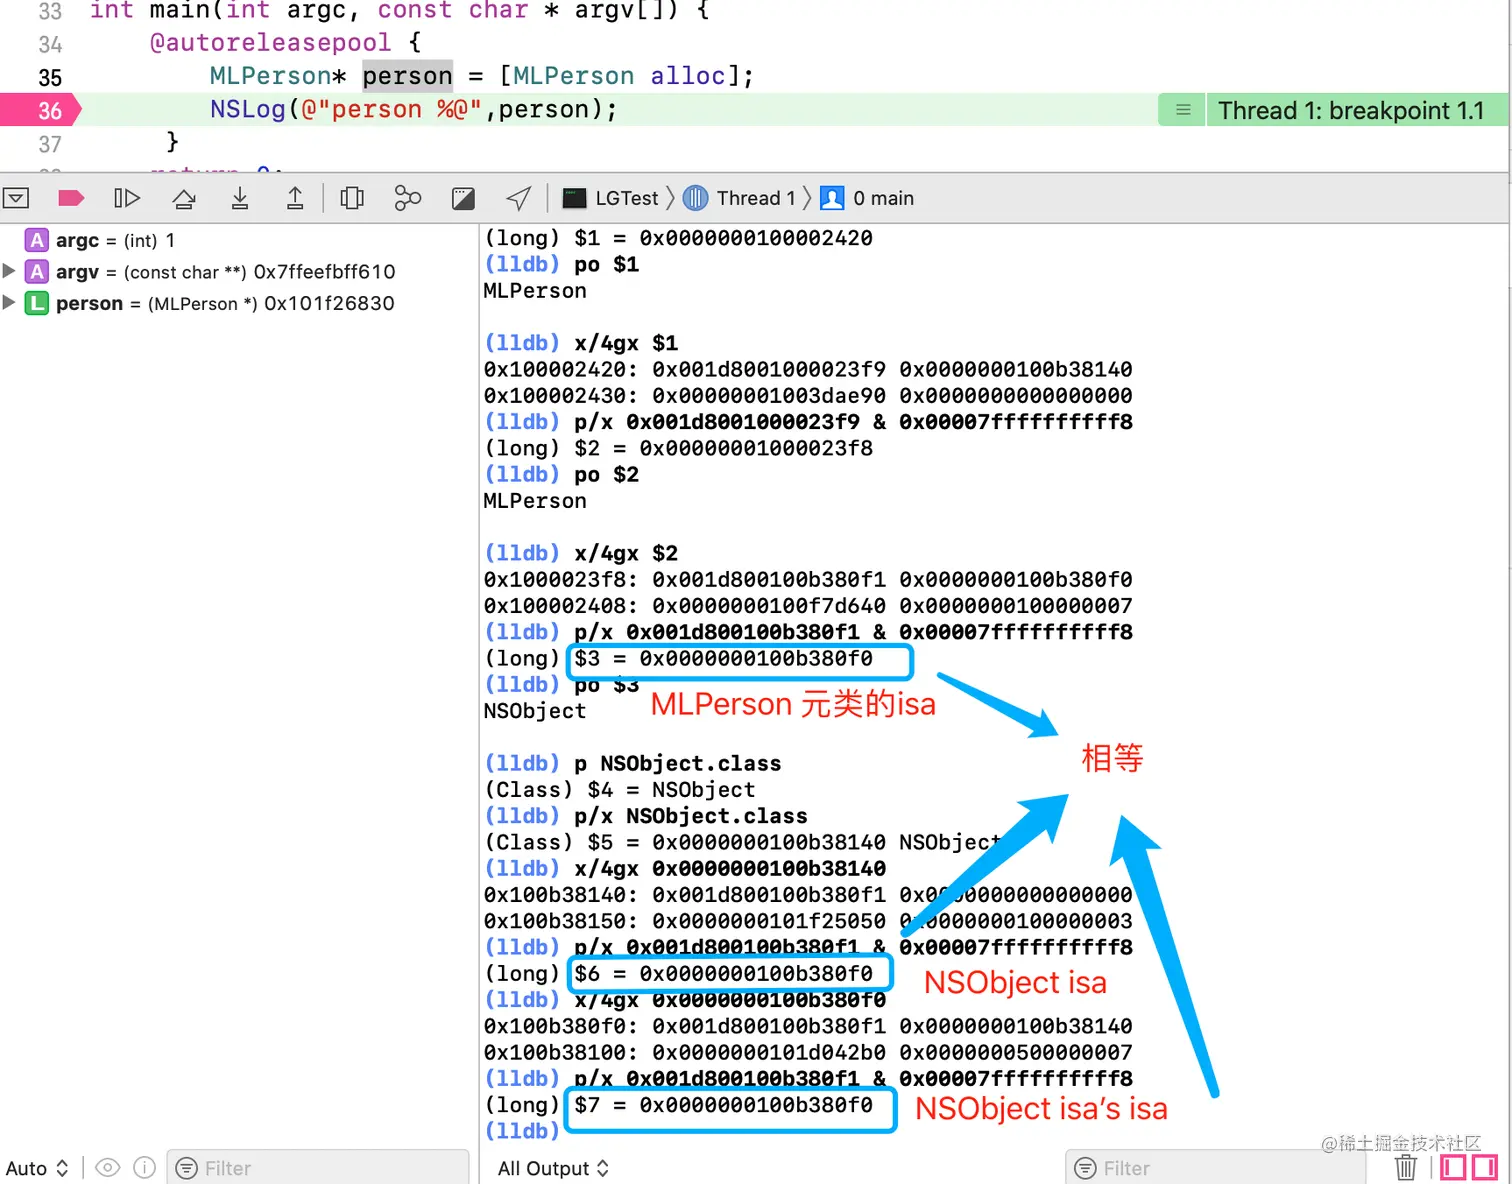The image size is (1512, 1184).
Task: Step into the function
Action: 240,198
